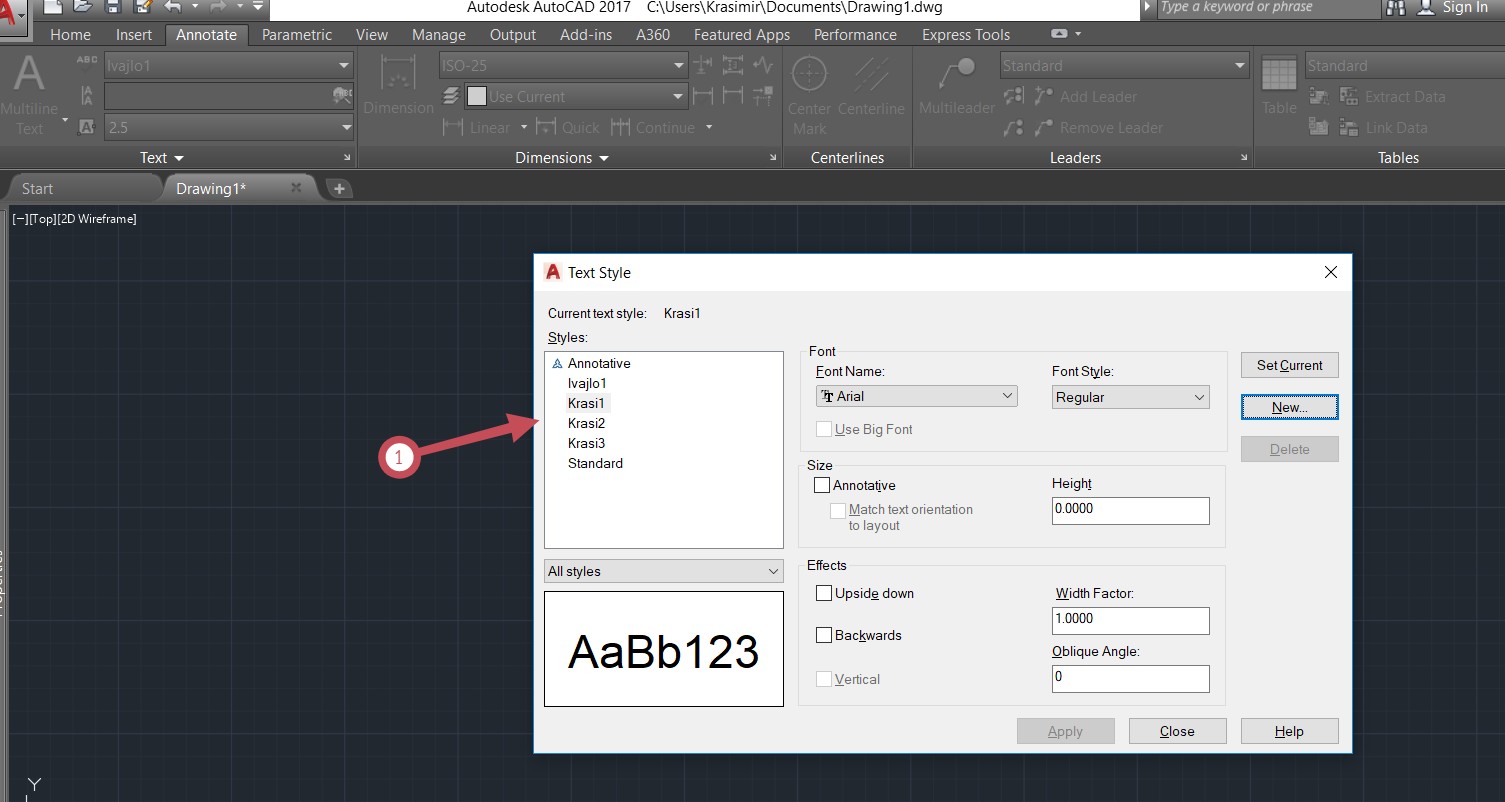The width and height of the screenshot is (1505, 802).
Task: Click the New drawing icon in the quick access toolbar
Action: click(52, 7)
